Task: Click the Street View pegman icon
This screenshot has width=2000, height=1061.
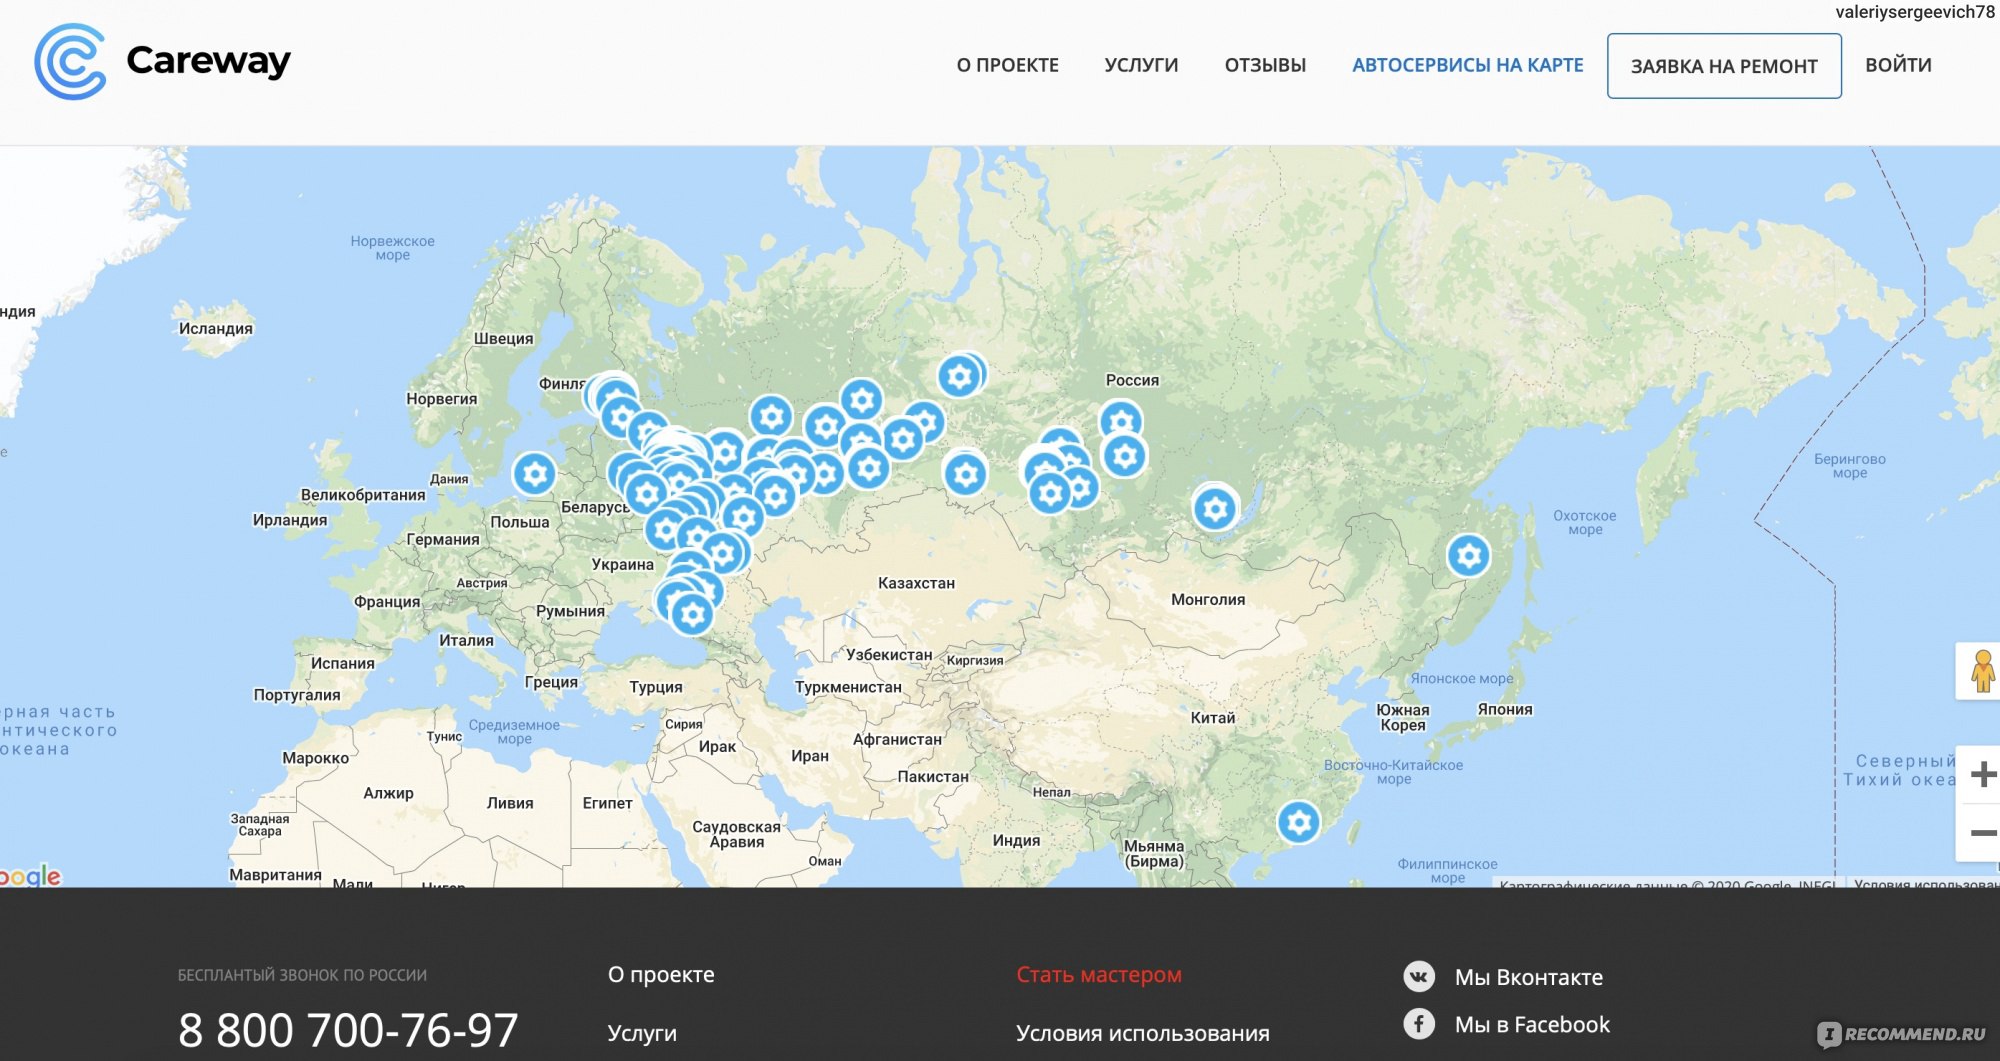Action: tap(1981, 671)
